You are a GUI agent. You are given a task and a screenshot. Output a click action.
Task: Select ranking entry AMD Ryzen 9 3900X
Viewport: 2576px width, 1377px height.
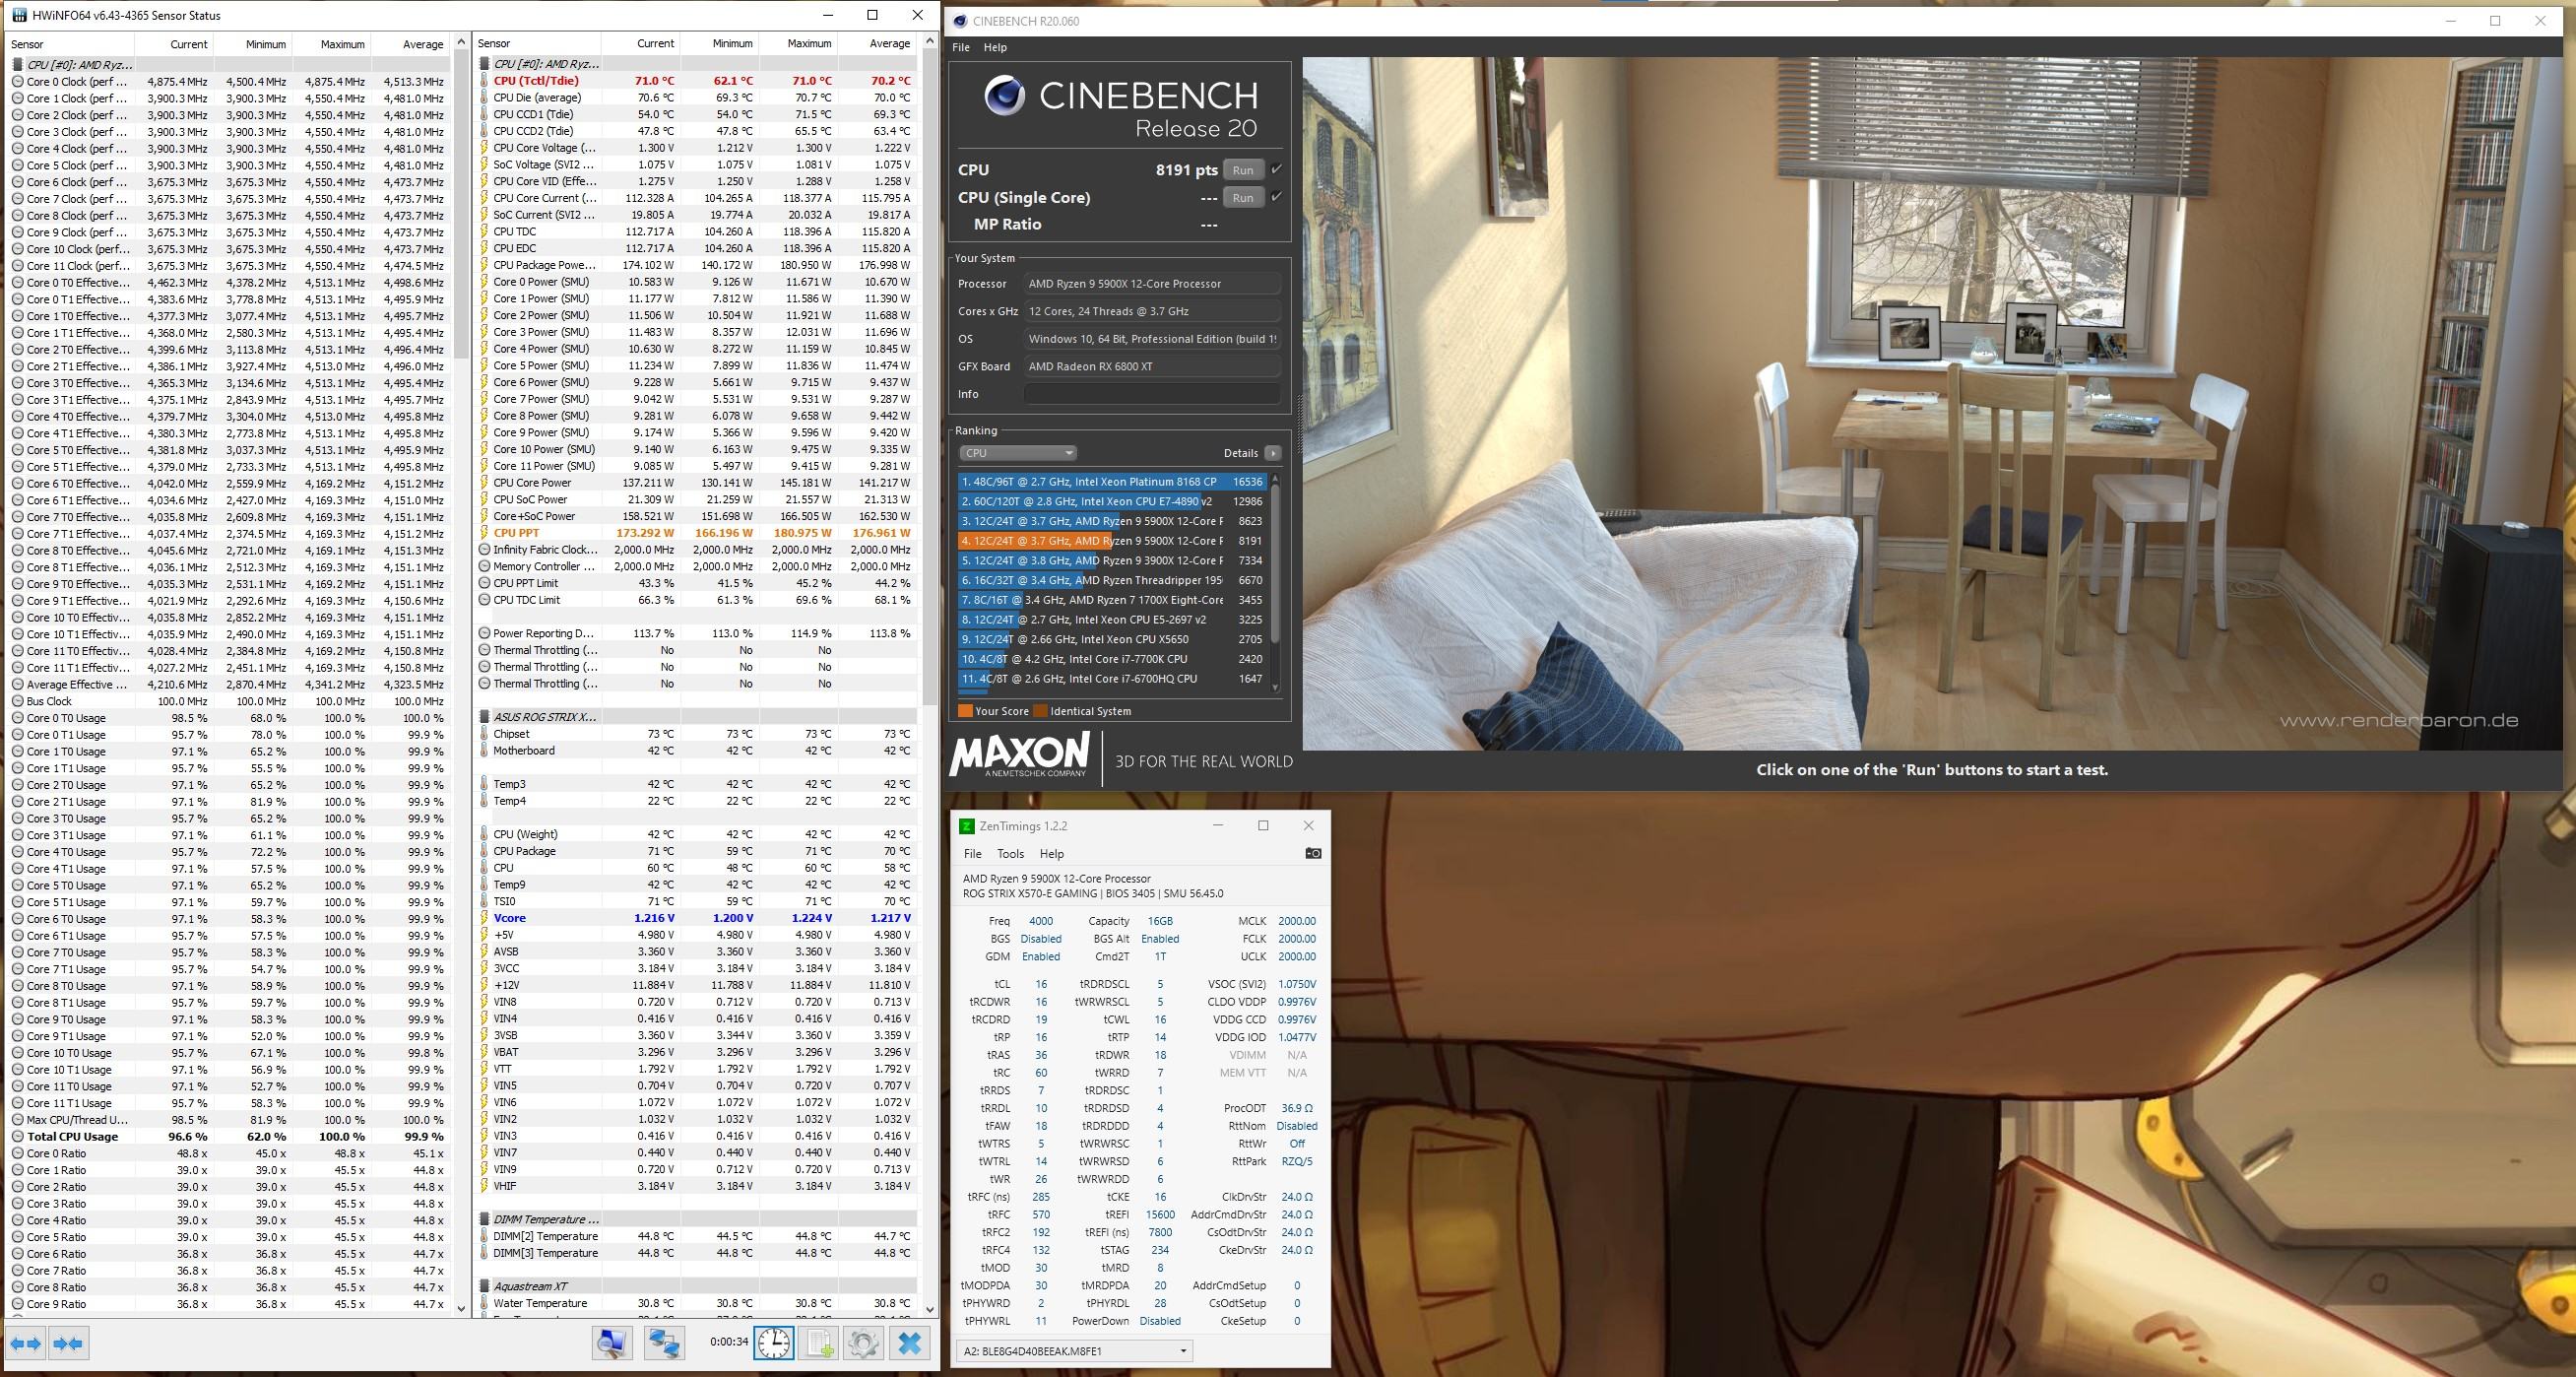1112,561
